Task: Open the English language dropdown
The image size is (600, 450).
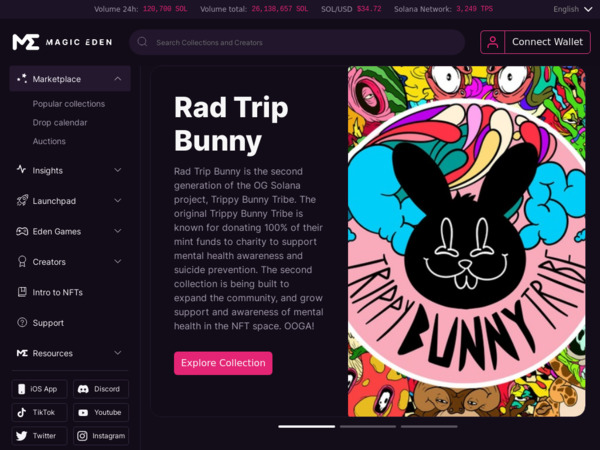Action: [572, 9]
